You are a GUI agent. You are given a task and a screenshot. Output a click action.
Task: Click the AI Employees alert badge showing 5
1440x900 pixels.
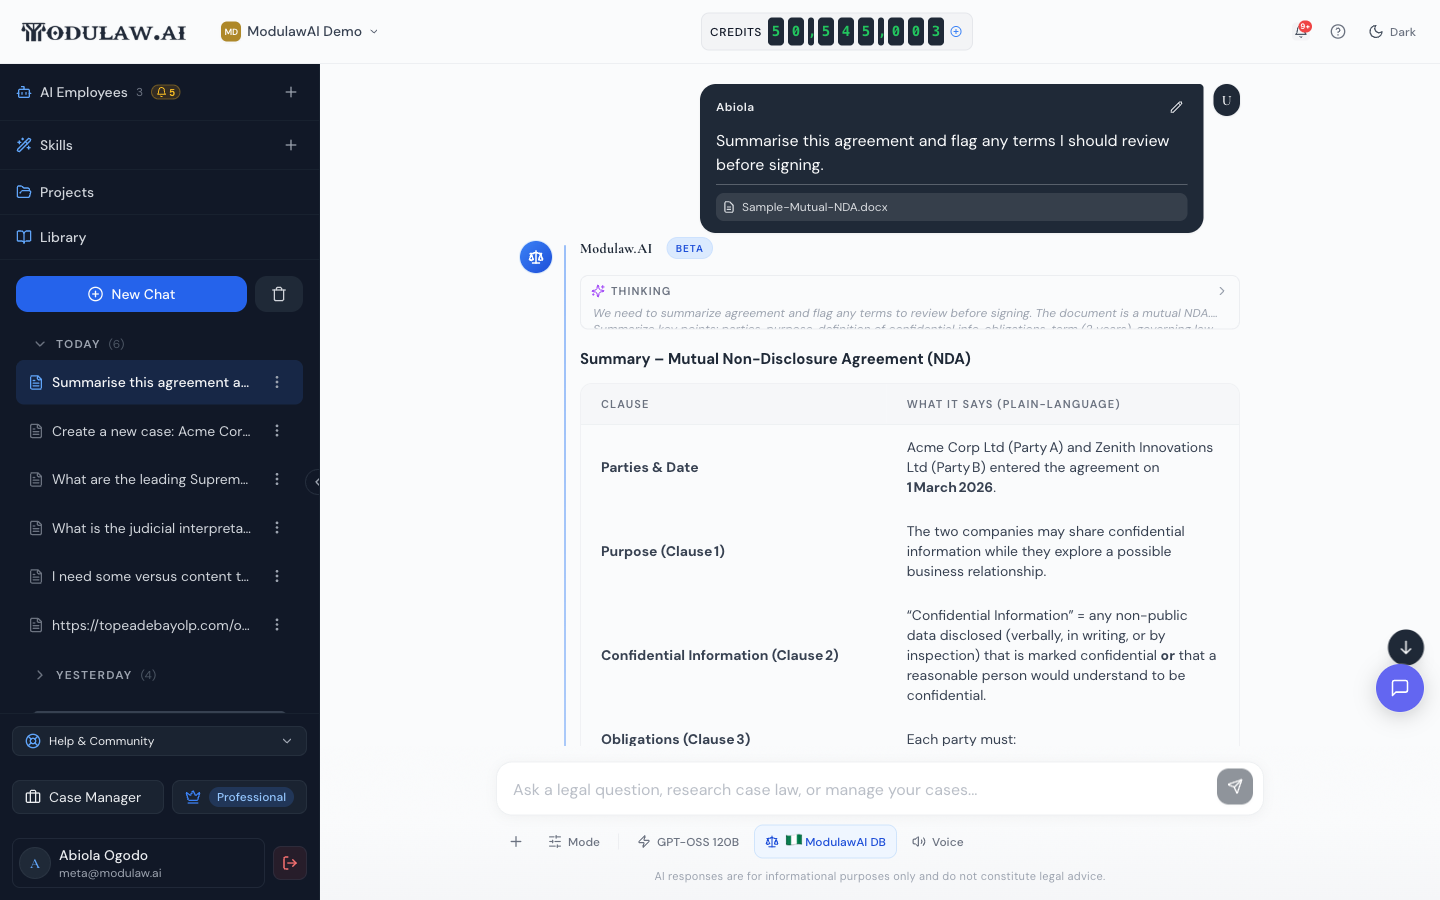tap(166, 92)
